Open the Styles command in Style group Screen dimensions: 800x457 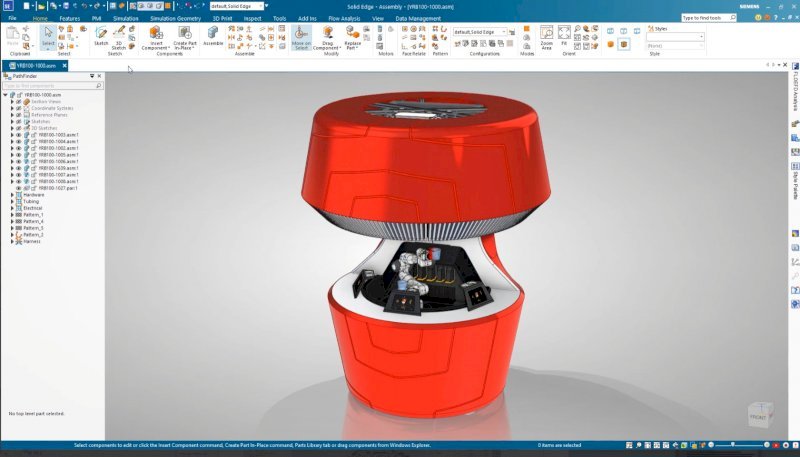coord(657,29)
